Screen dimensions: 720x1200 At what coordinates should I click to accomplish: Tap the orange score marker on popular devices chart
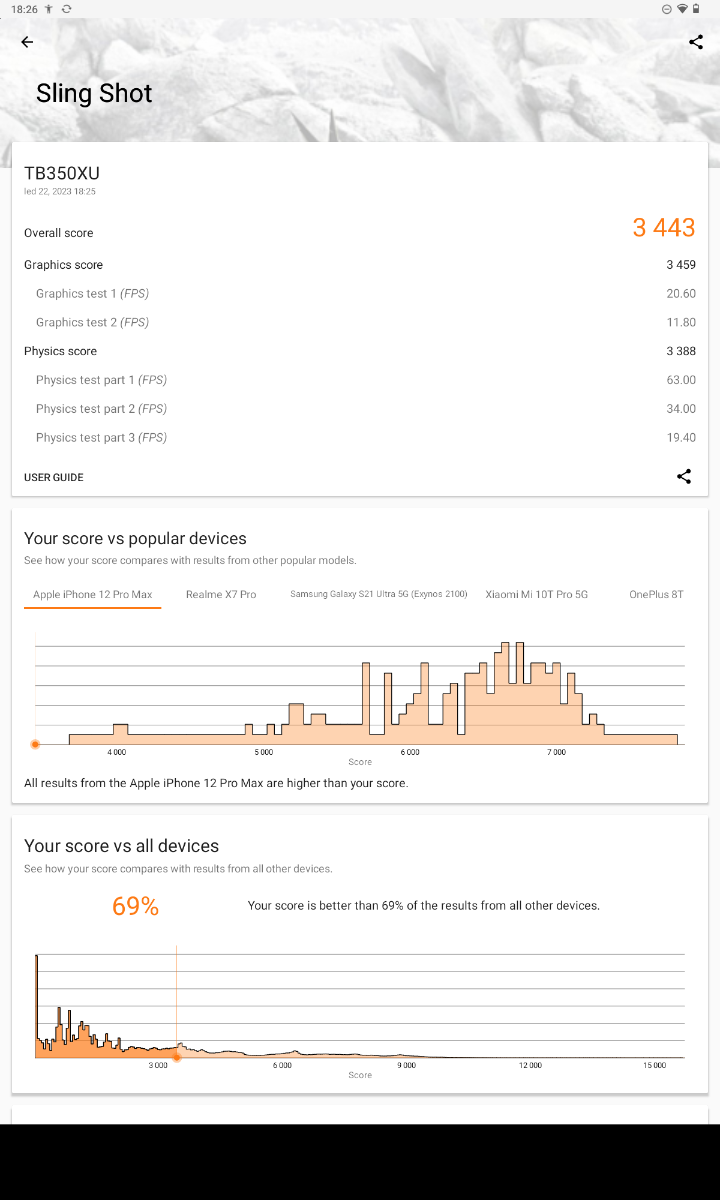tap(35, 744)
